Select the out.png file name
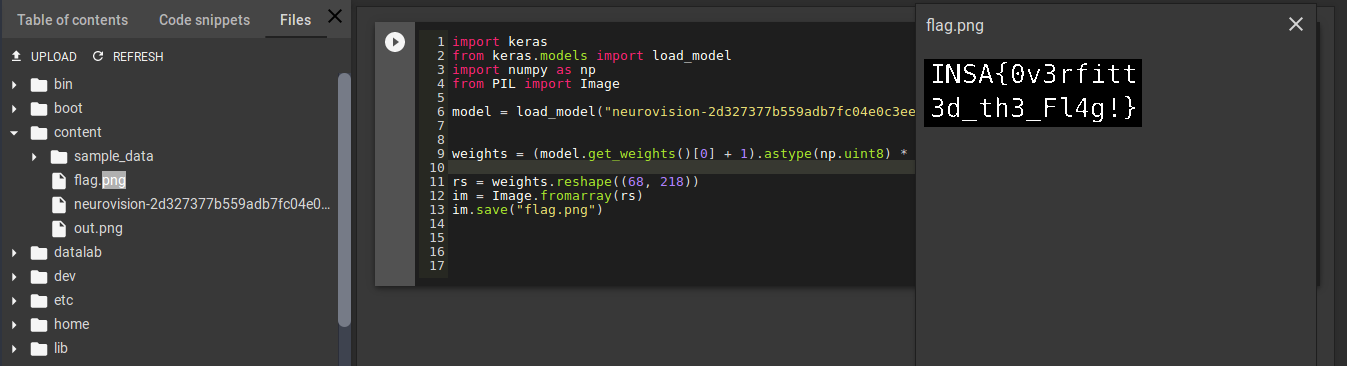The image size is (1347, 366). point(98,229)
